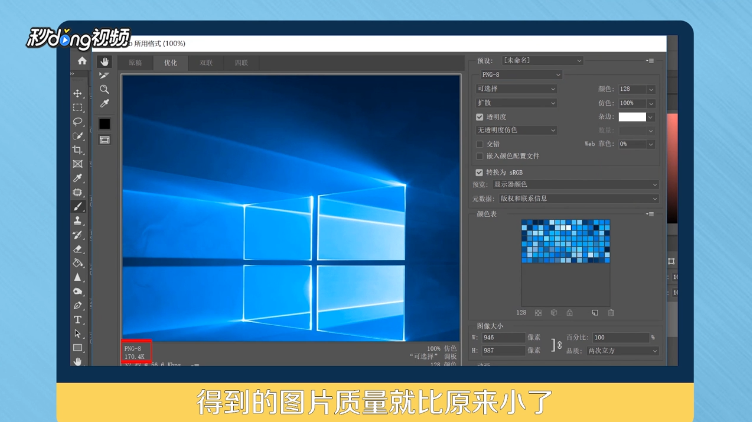This screenshot has height=422, width=752.
Task: Open the PNG-8 file format dropdown
Action: [x=521, y=75]
